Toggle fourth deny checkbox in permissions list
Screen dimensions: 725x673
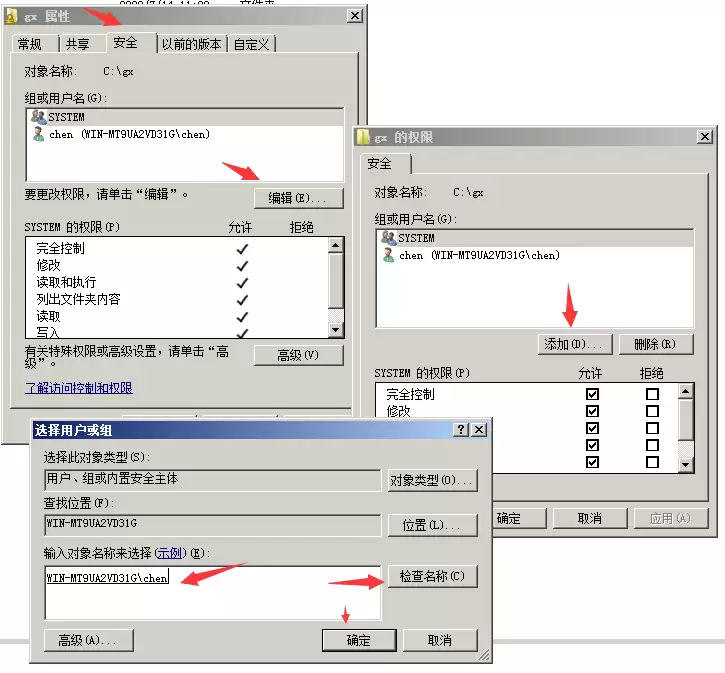click(x=652, y=445)
